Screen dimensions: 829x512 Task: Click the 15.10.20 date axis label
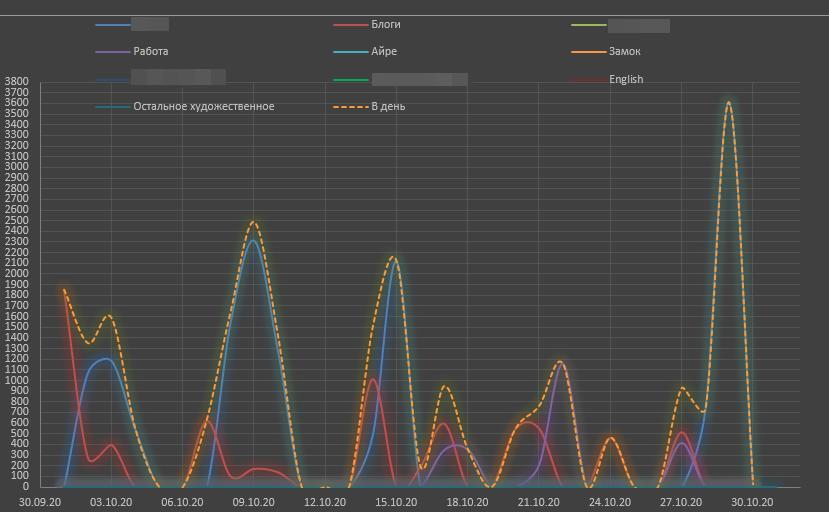(x=396, y=502)
